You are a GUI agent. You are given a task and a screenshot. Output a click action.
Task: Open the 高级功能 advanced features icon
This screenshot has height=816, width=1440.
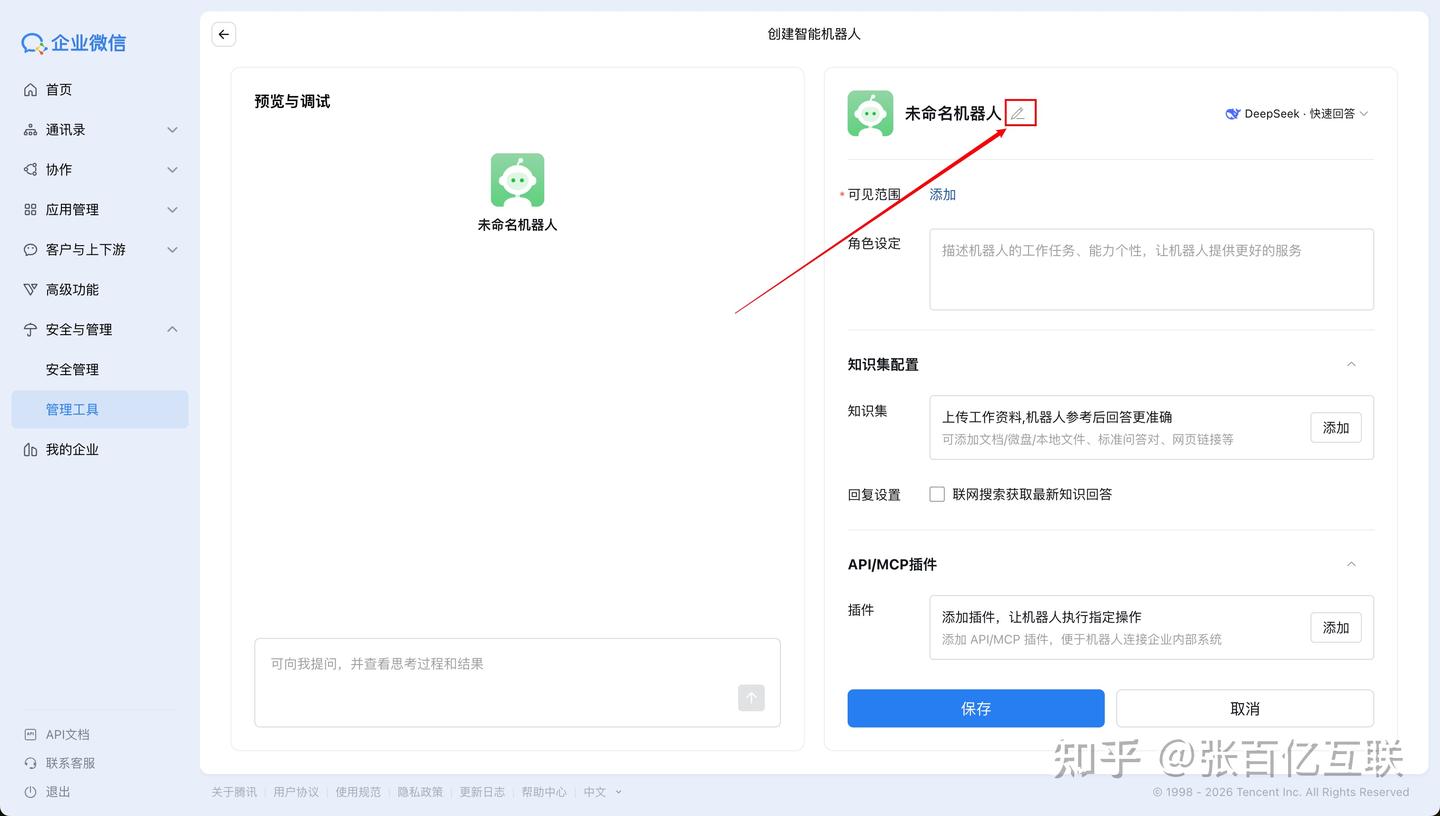coord(31,289)
